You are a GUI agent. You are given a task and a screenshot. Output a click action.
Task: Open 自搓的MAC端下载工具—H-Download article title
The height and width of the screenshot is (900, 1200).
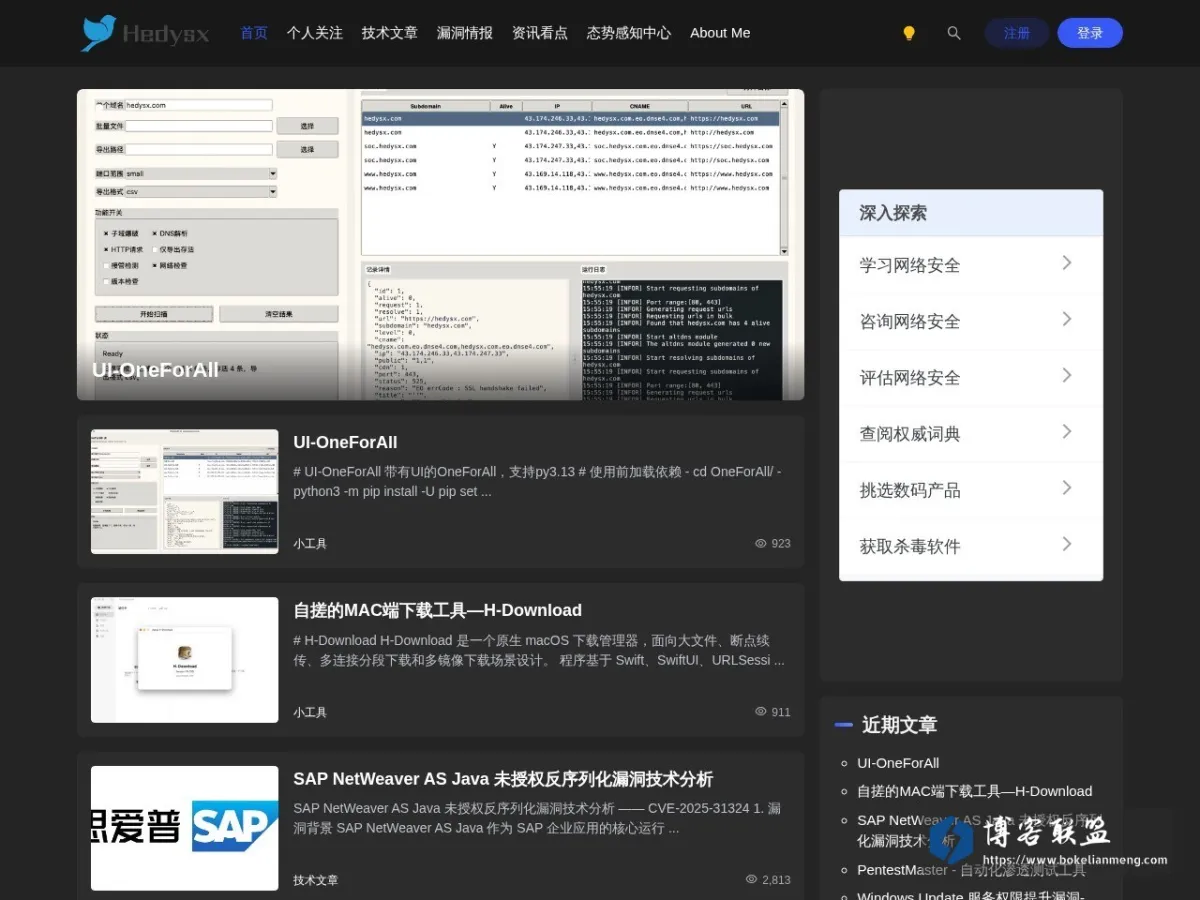pos(437,610)
